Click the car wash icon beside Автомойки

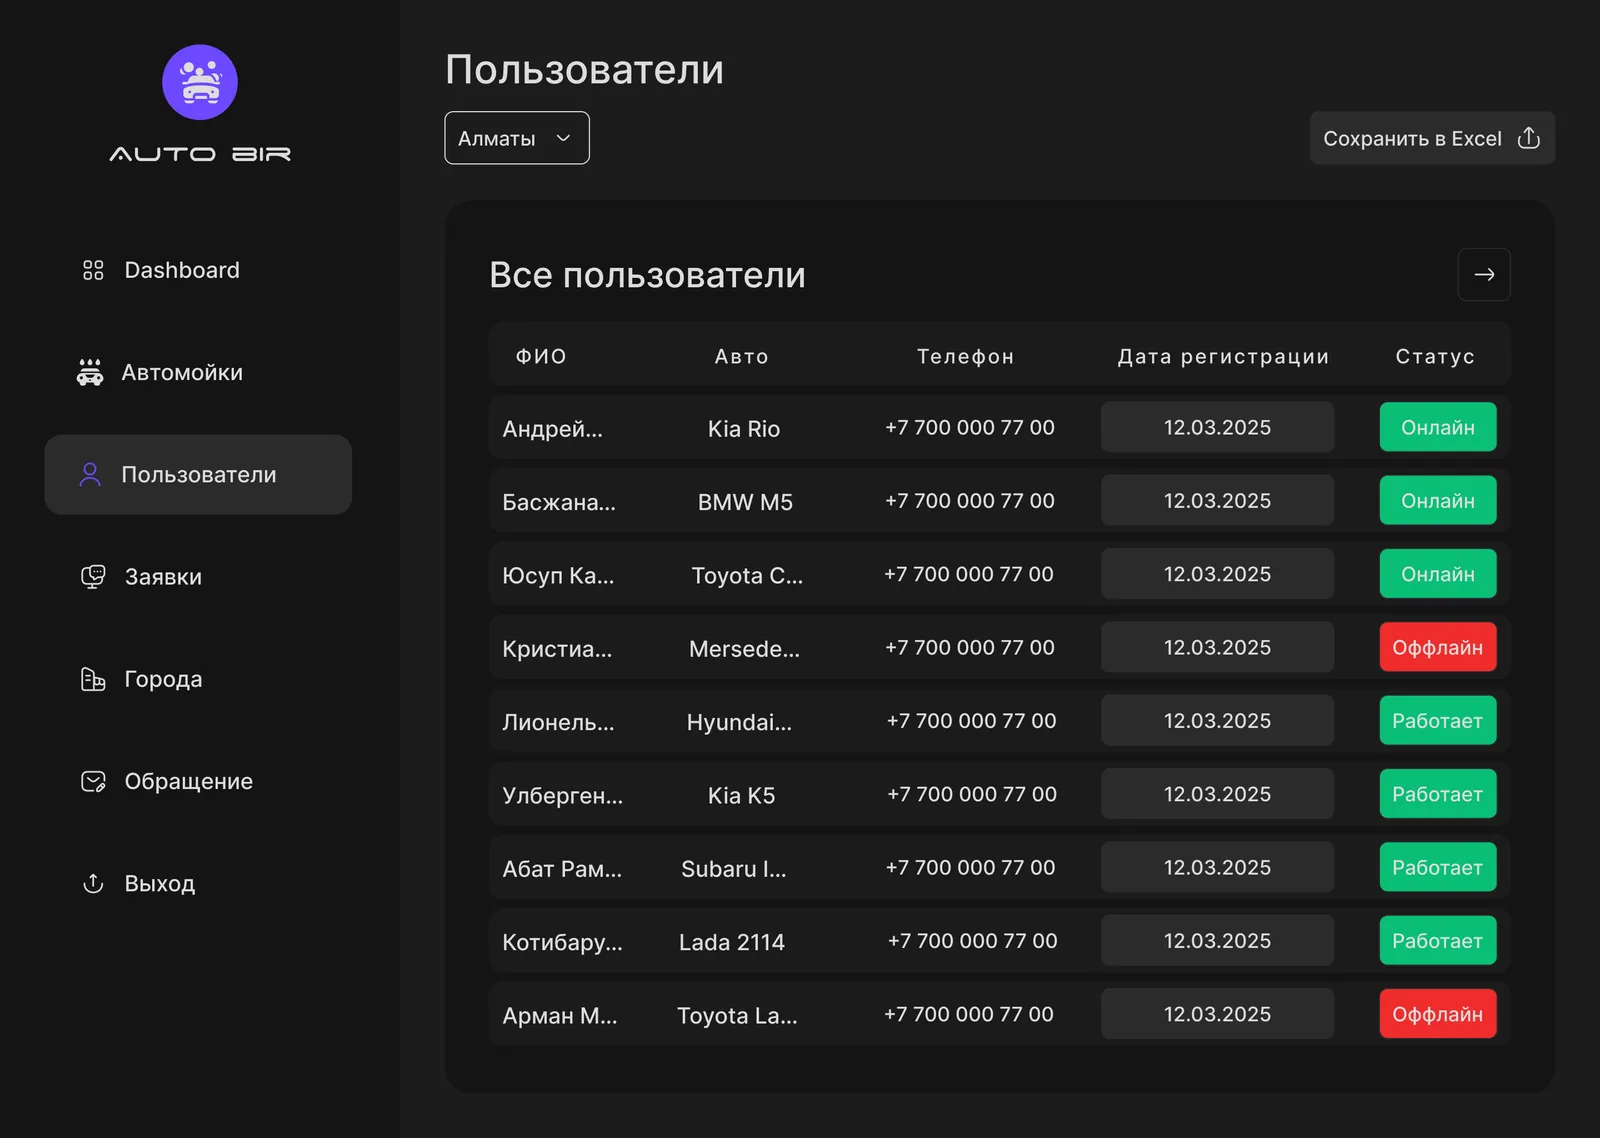point(90,372)
